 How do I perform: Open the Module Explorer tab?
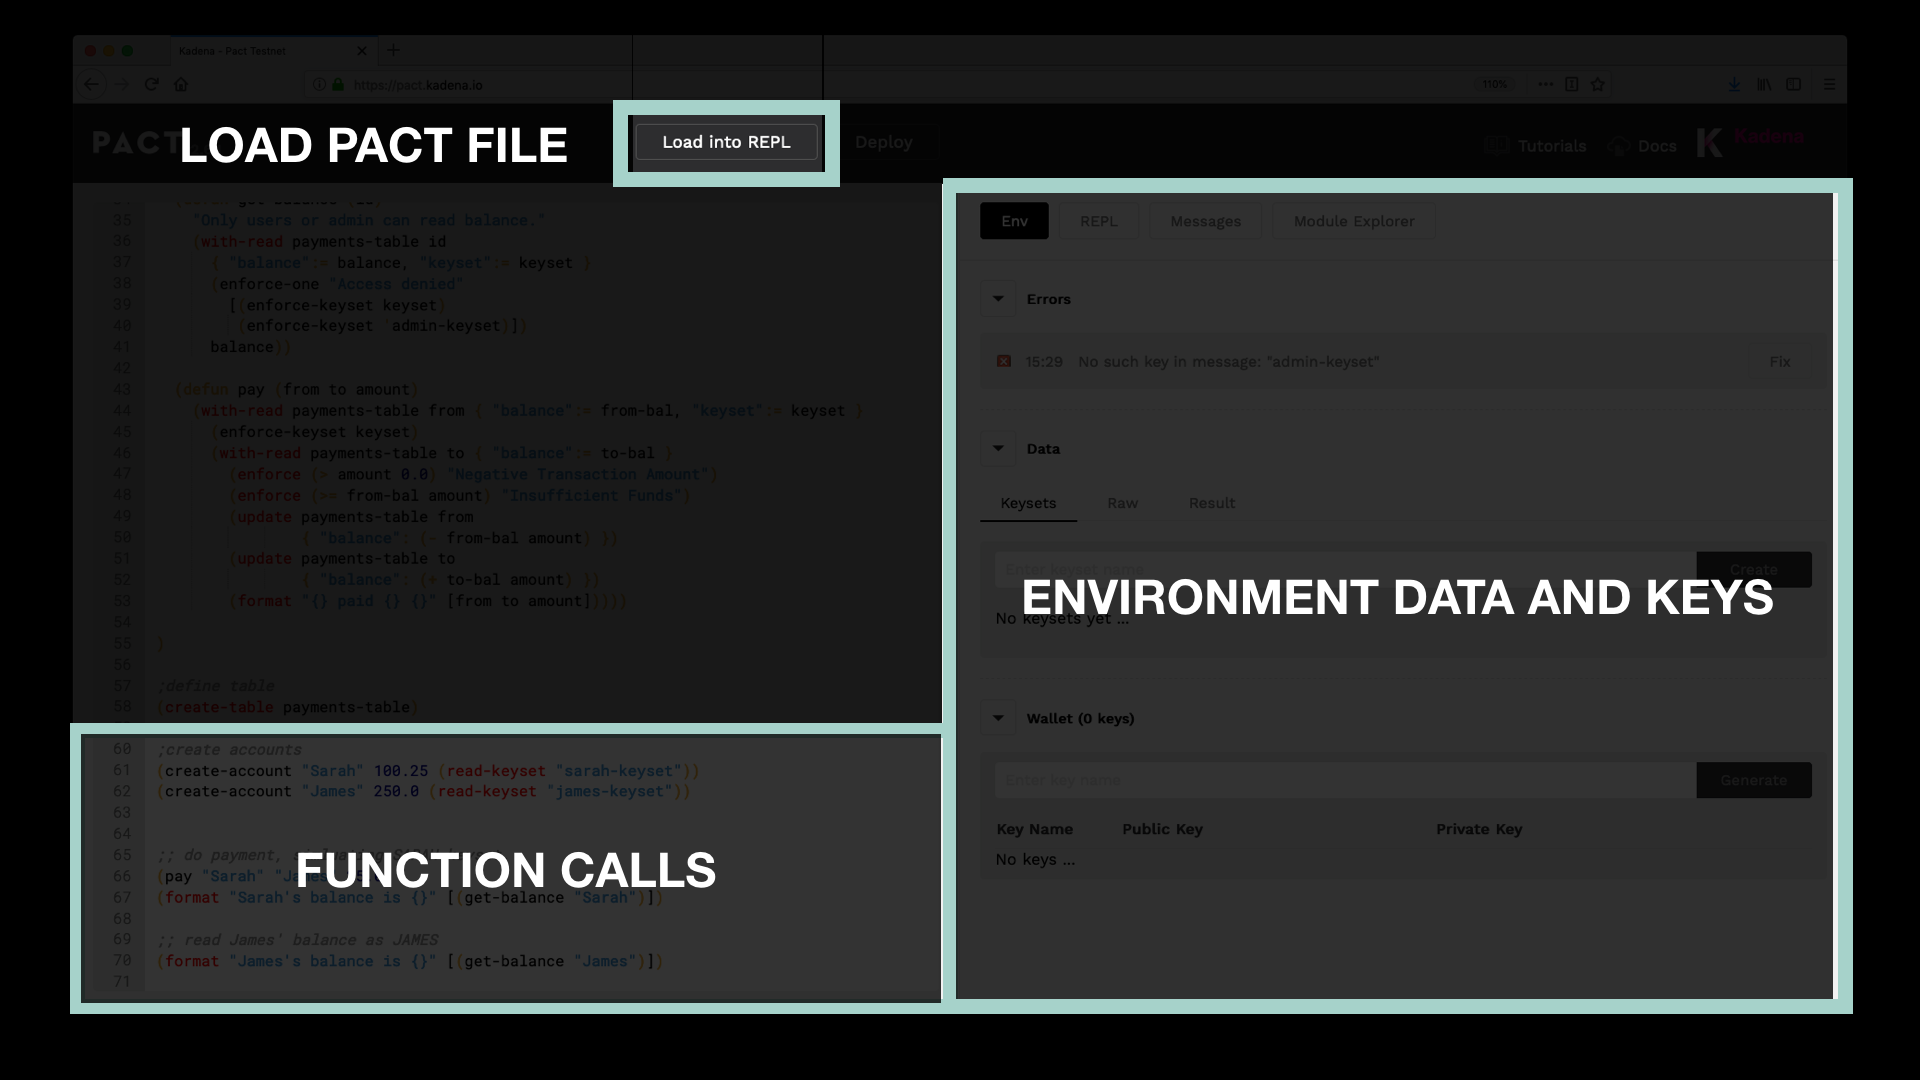[x=1354, y=221]
